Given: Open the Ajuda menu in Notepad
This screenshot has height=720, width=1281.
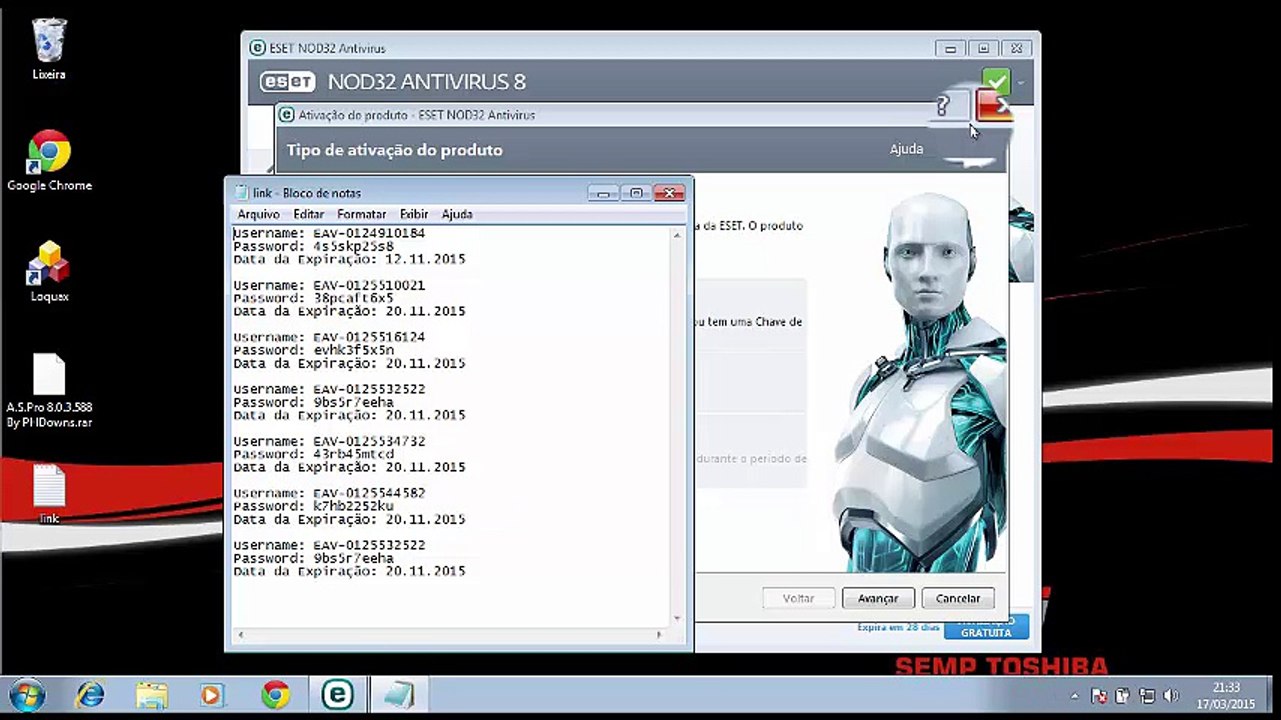Looking at the screenshot, I should (x=457, y=214).
